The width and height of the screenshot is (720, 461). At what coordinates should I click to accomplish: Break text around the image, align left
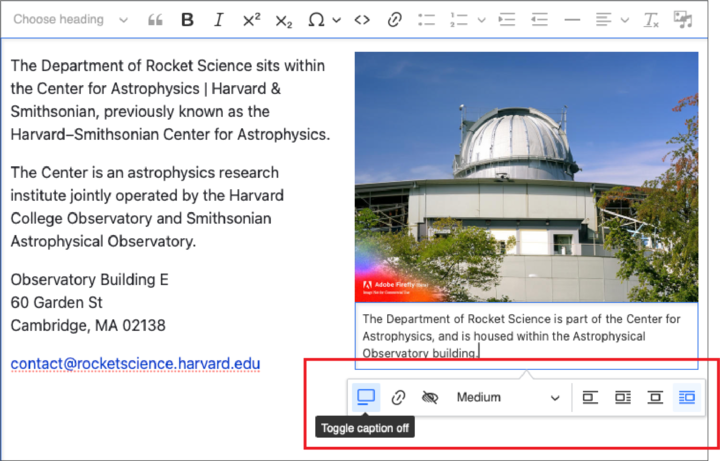(x=590, y=397)
